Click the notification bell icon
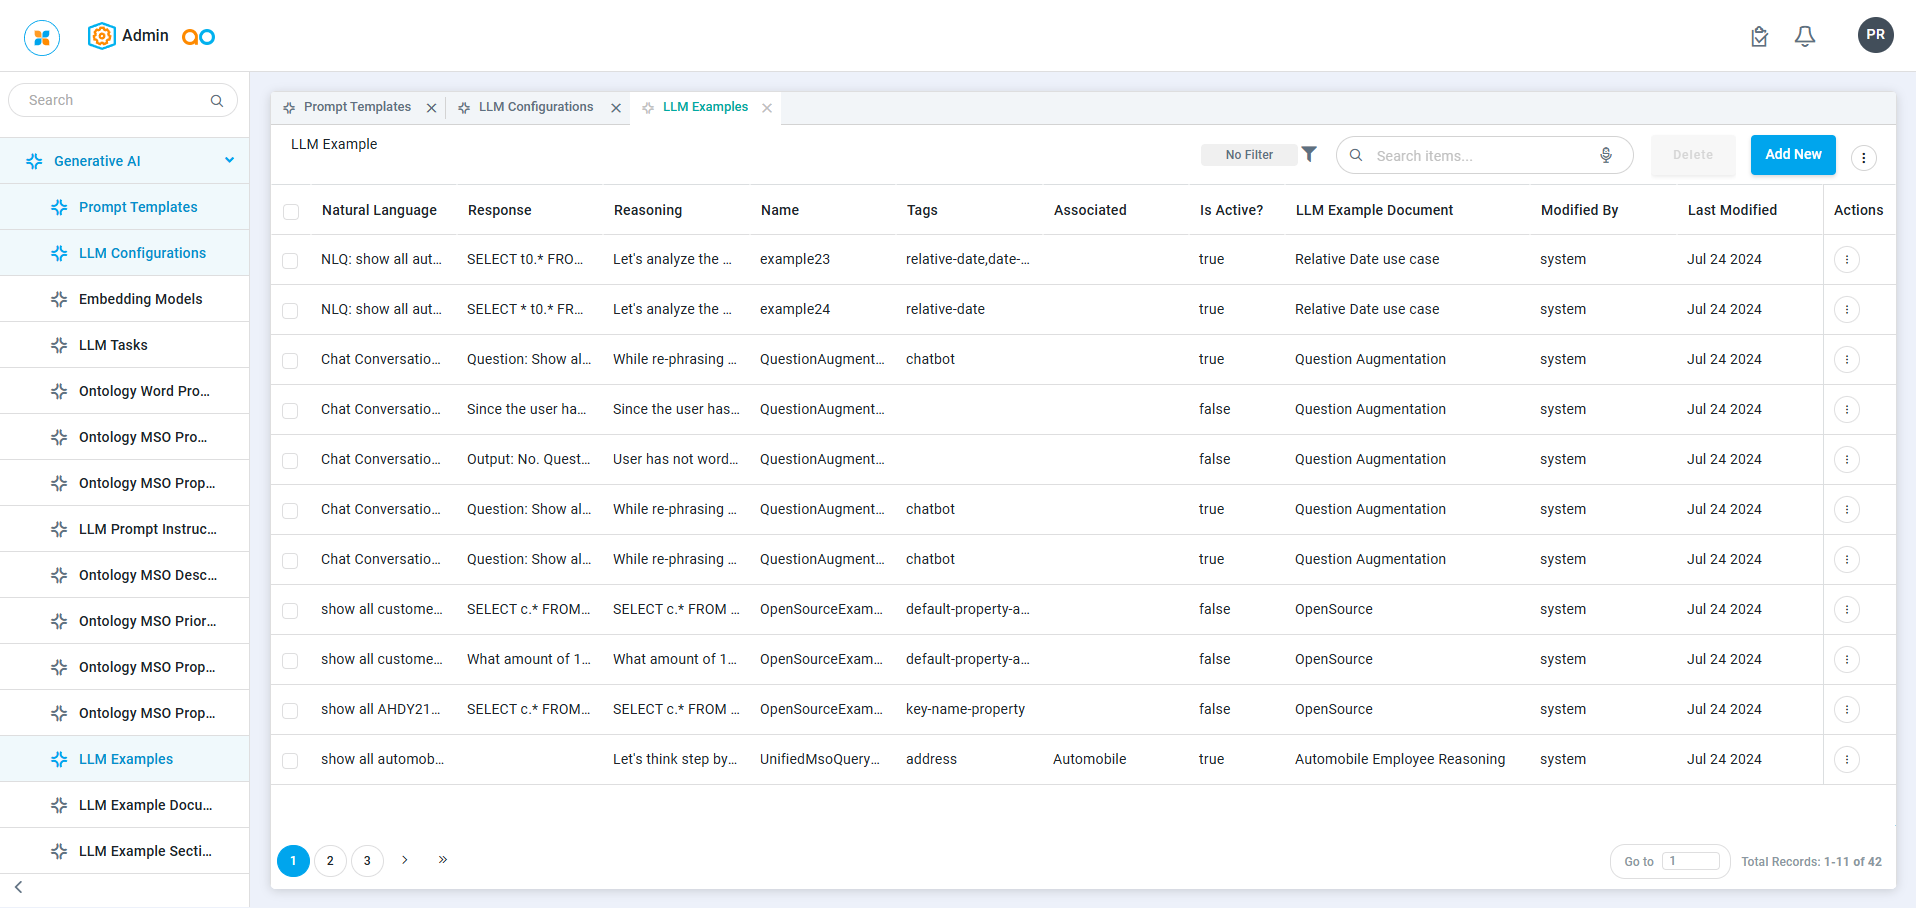This screenshot has height=908, width=1916. pos(1804,37)
